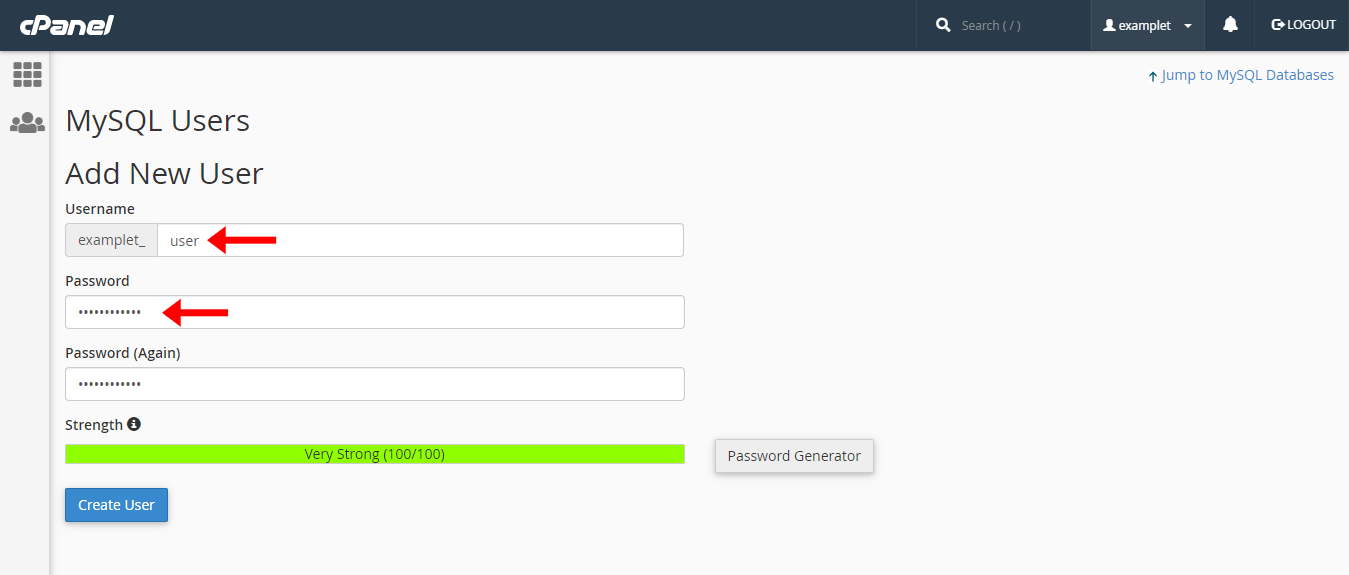
Task: Click the LOGOUT text link
Action: coord(1311,25)
